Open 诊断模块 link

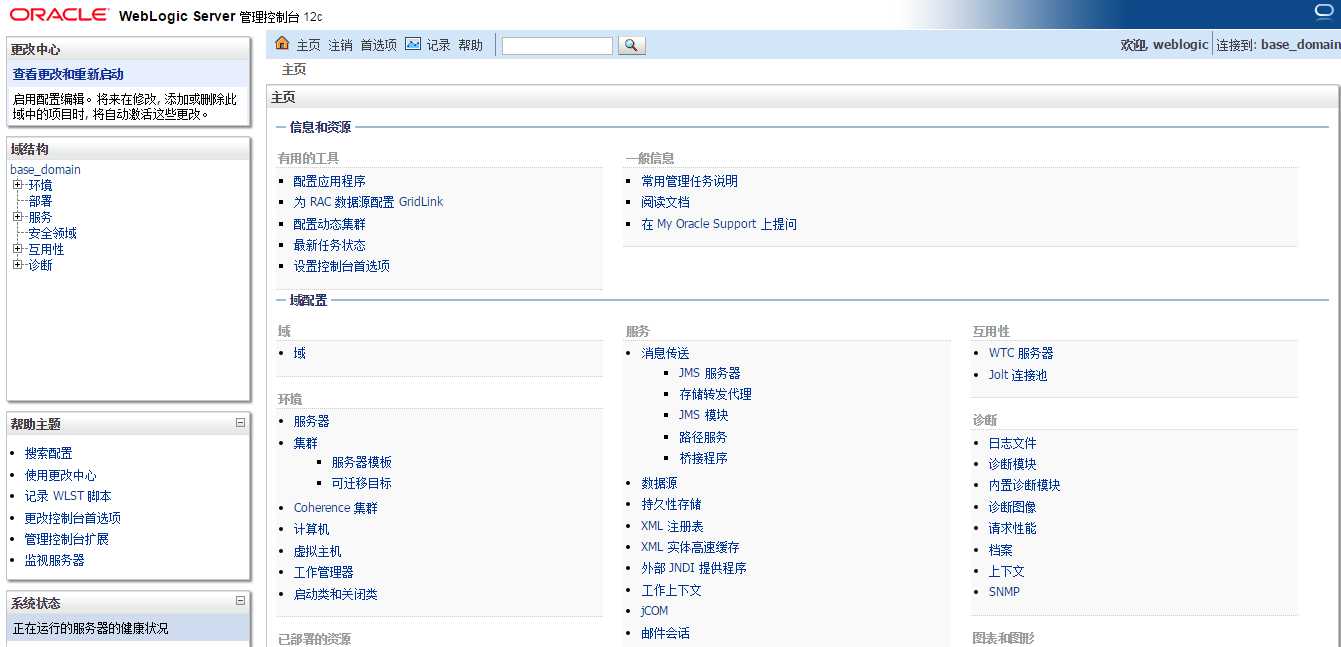[1013, 464]
